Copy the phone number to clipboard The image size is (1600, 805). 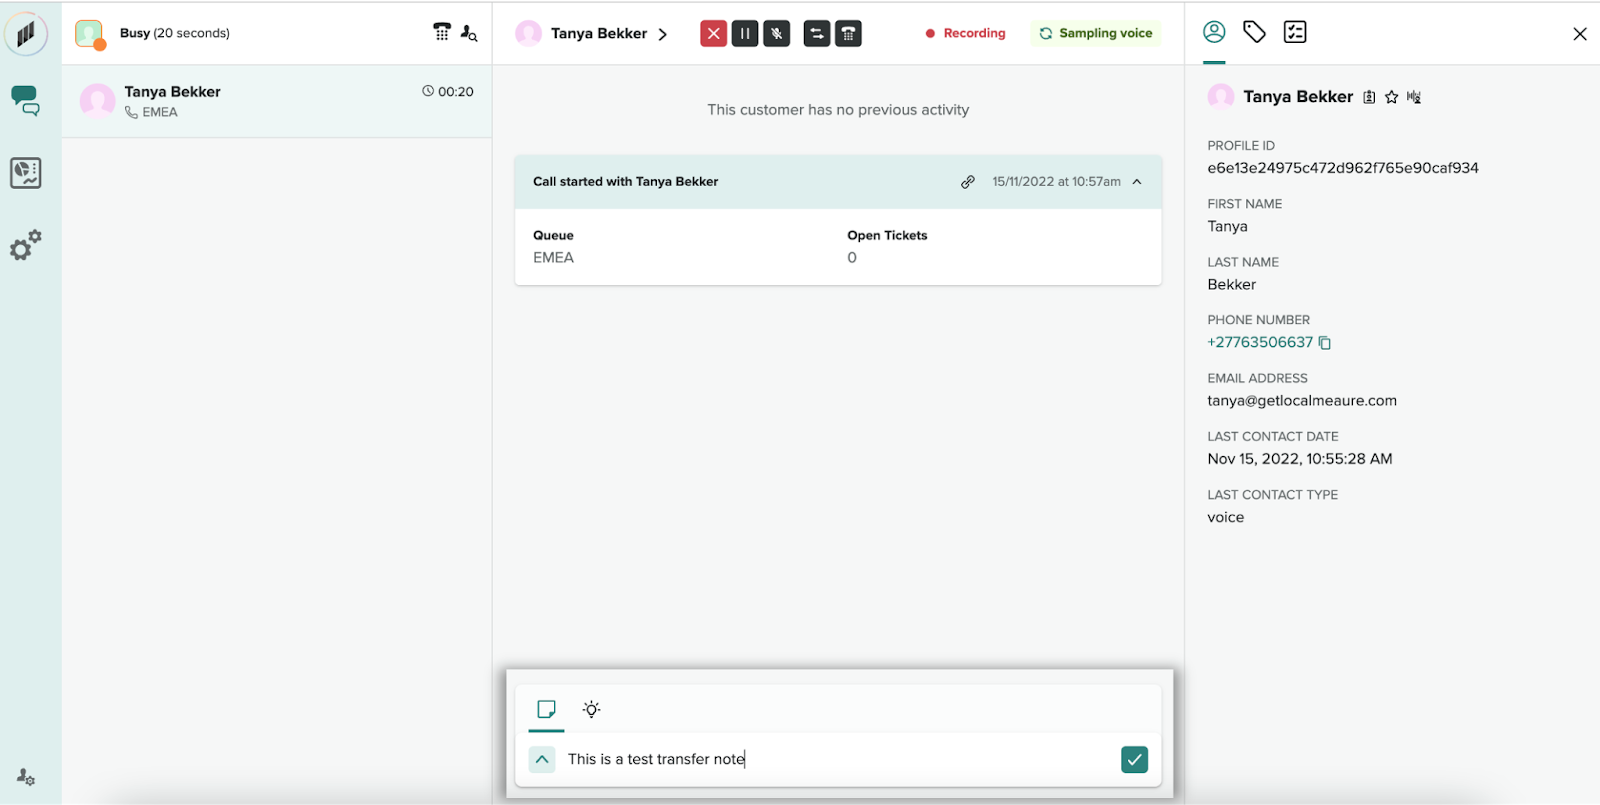(1325, 343)
